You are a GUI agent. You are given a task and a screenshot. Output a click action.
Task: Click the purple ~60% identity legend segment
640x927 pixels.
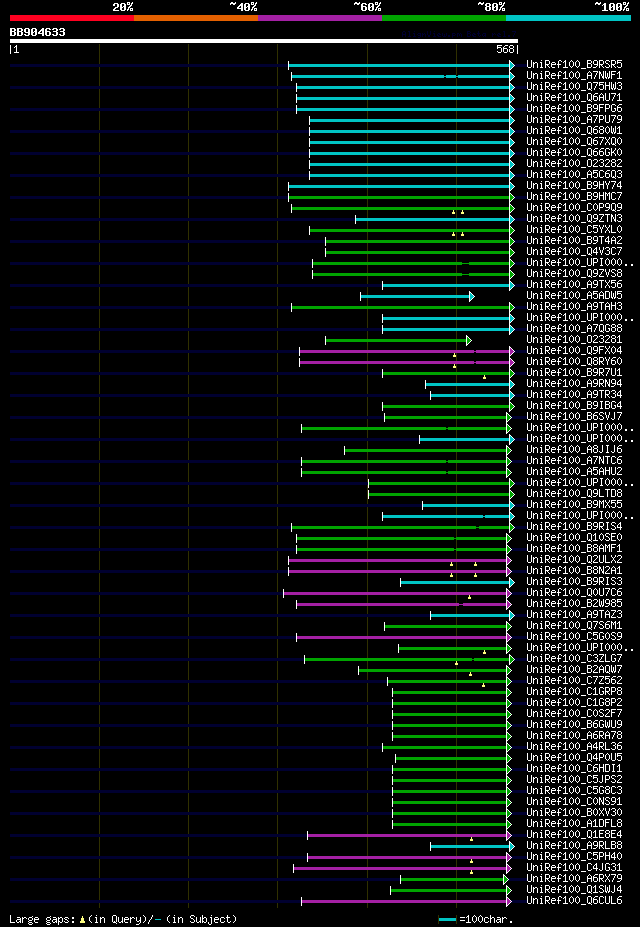[x=320, y=18]
